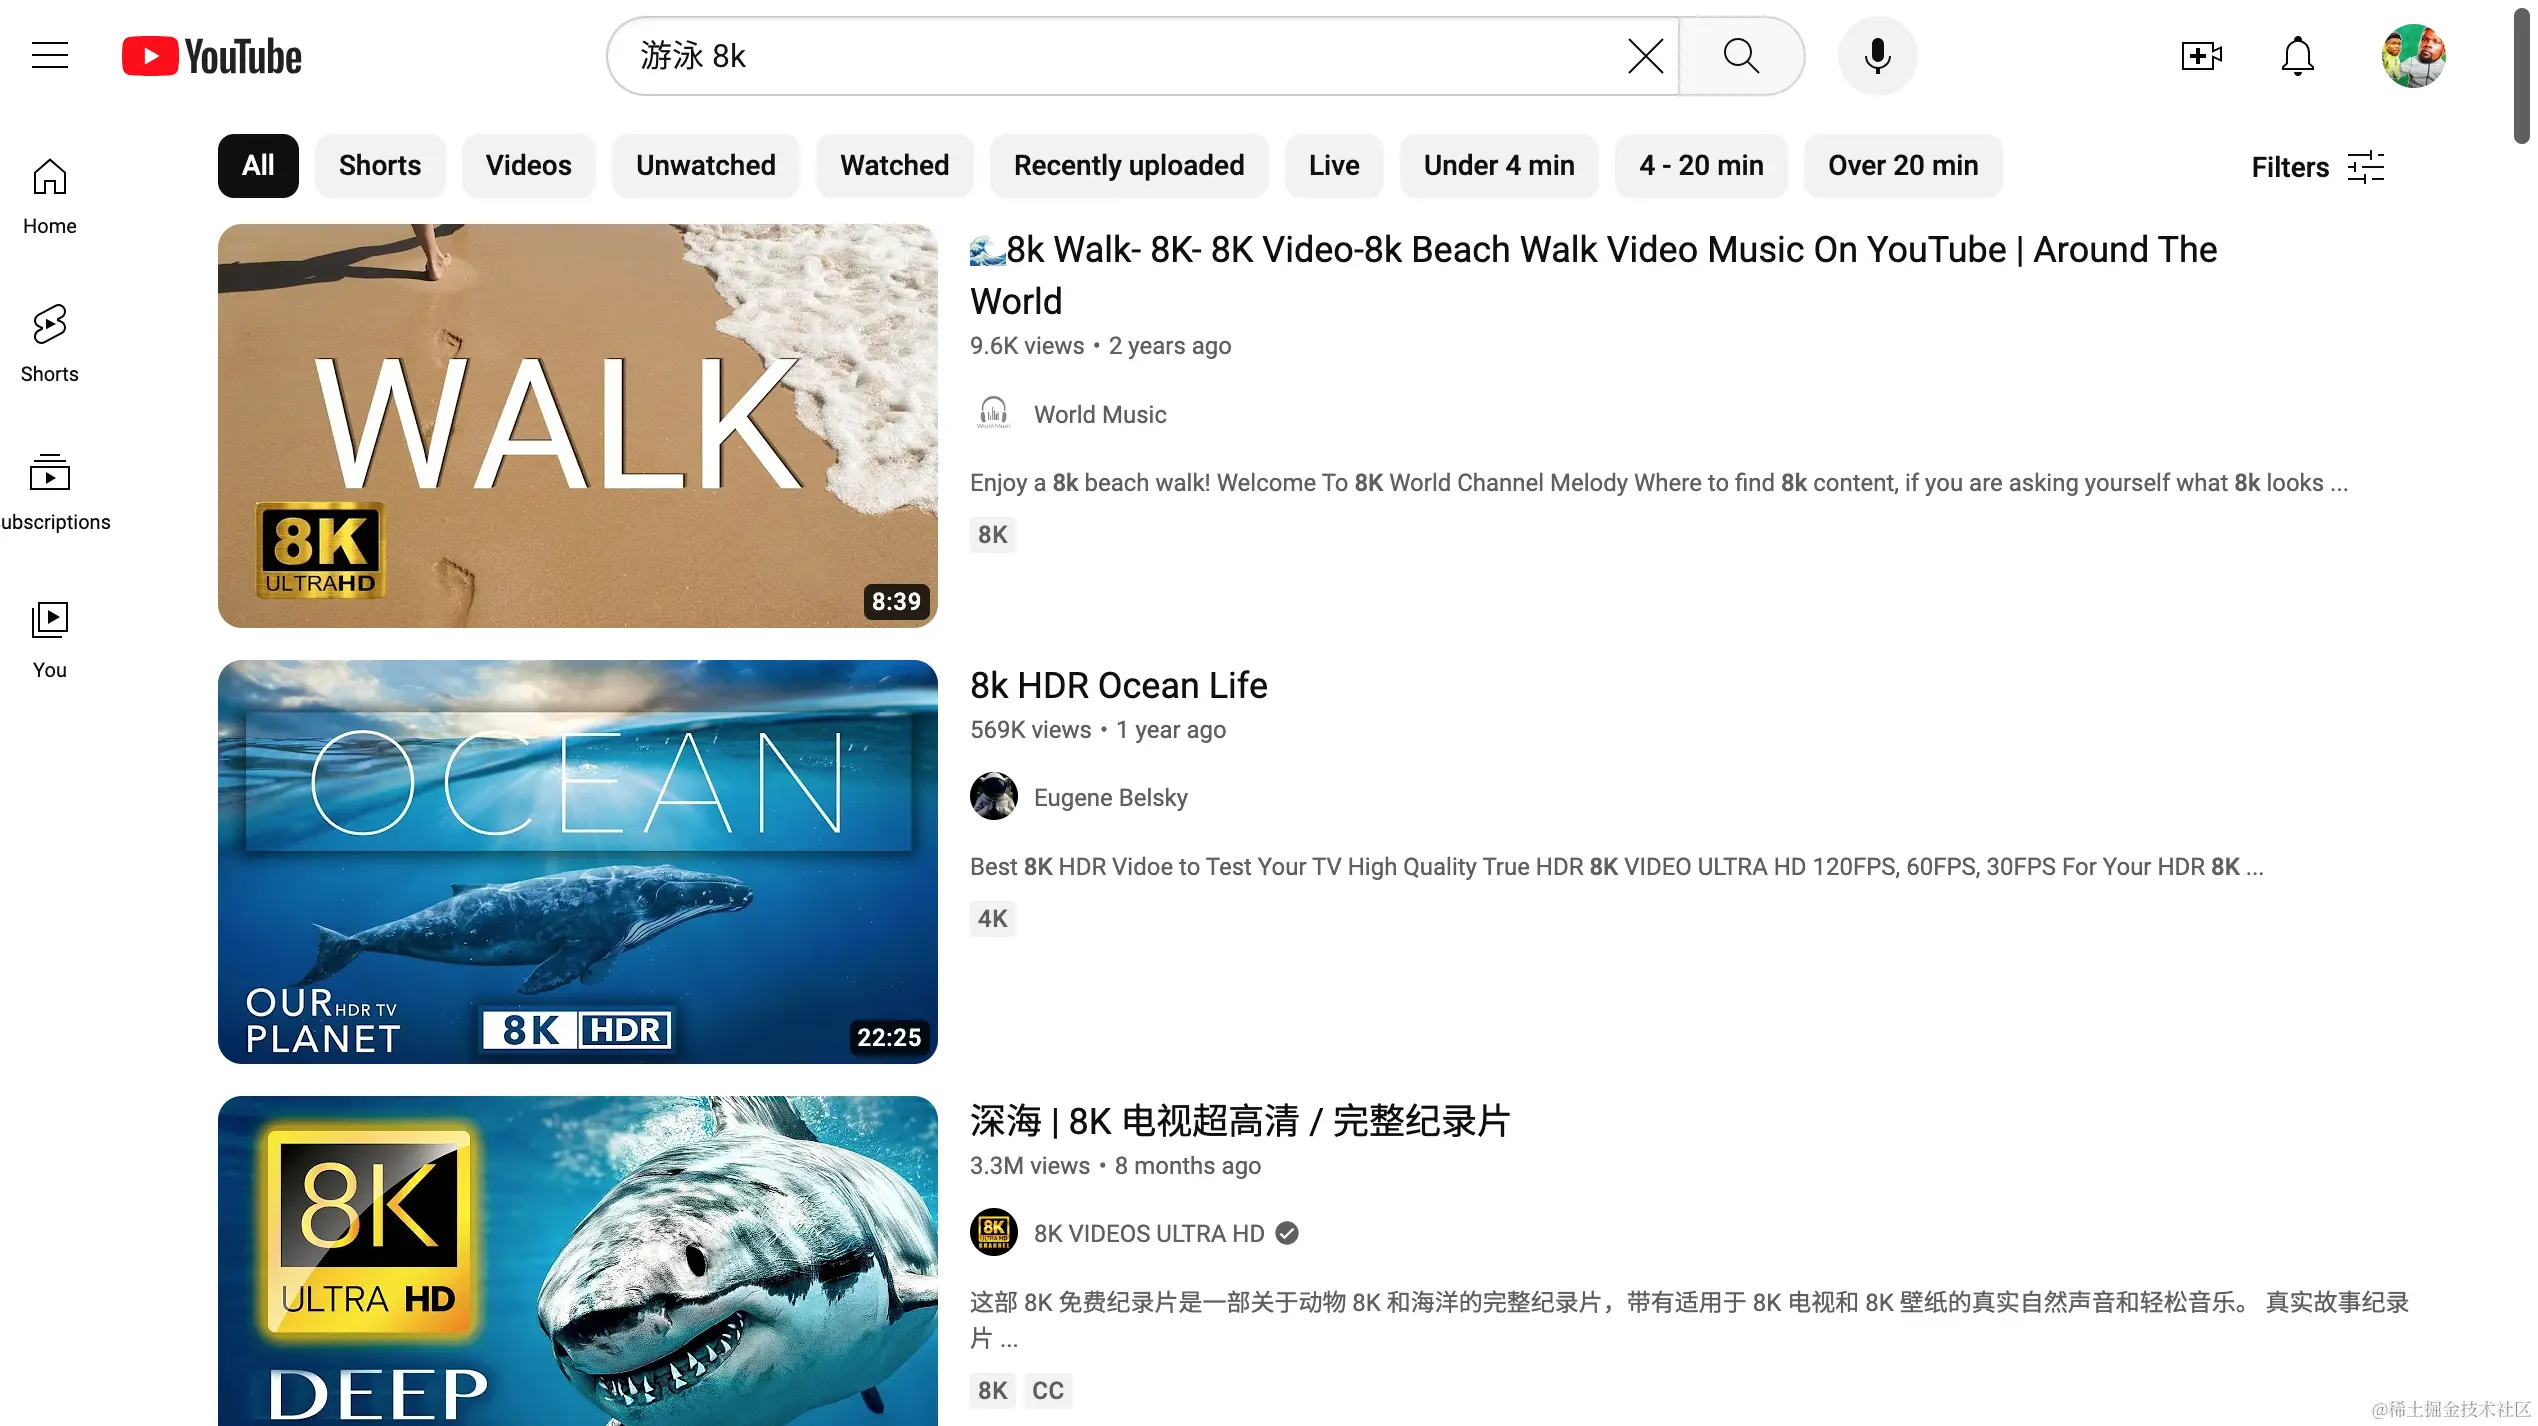Click the Eugene Belsky channel avatar
Viewport: 2538px width, 1426px height.
[993, 797]
